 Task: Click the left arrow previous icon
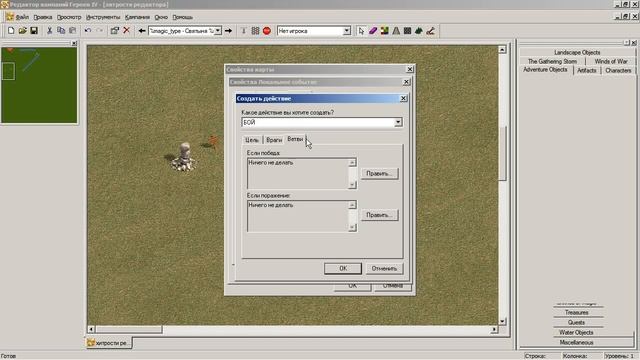point(142,31)
